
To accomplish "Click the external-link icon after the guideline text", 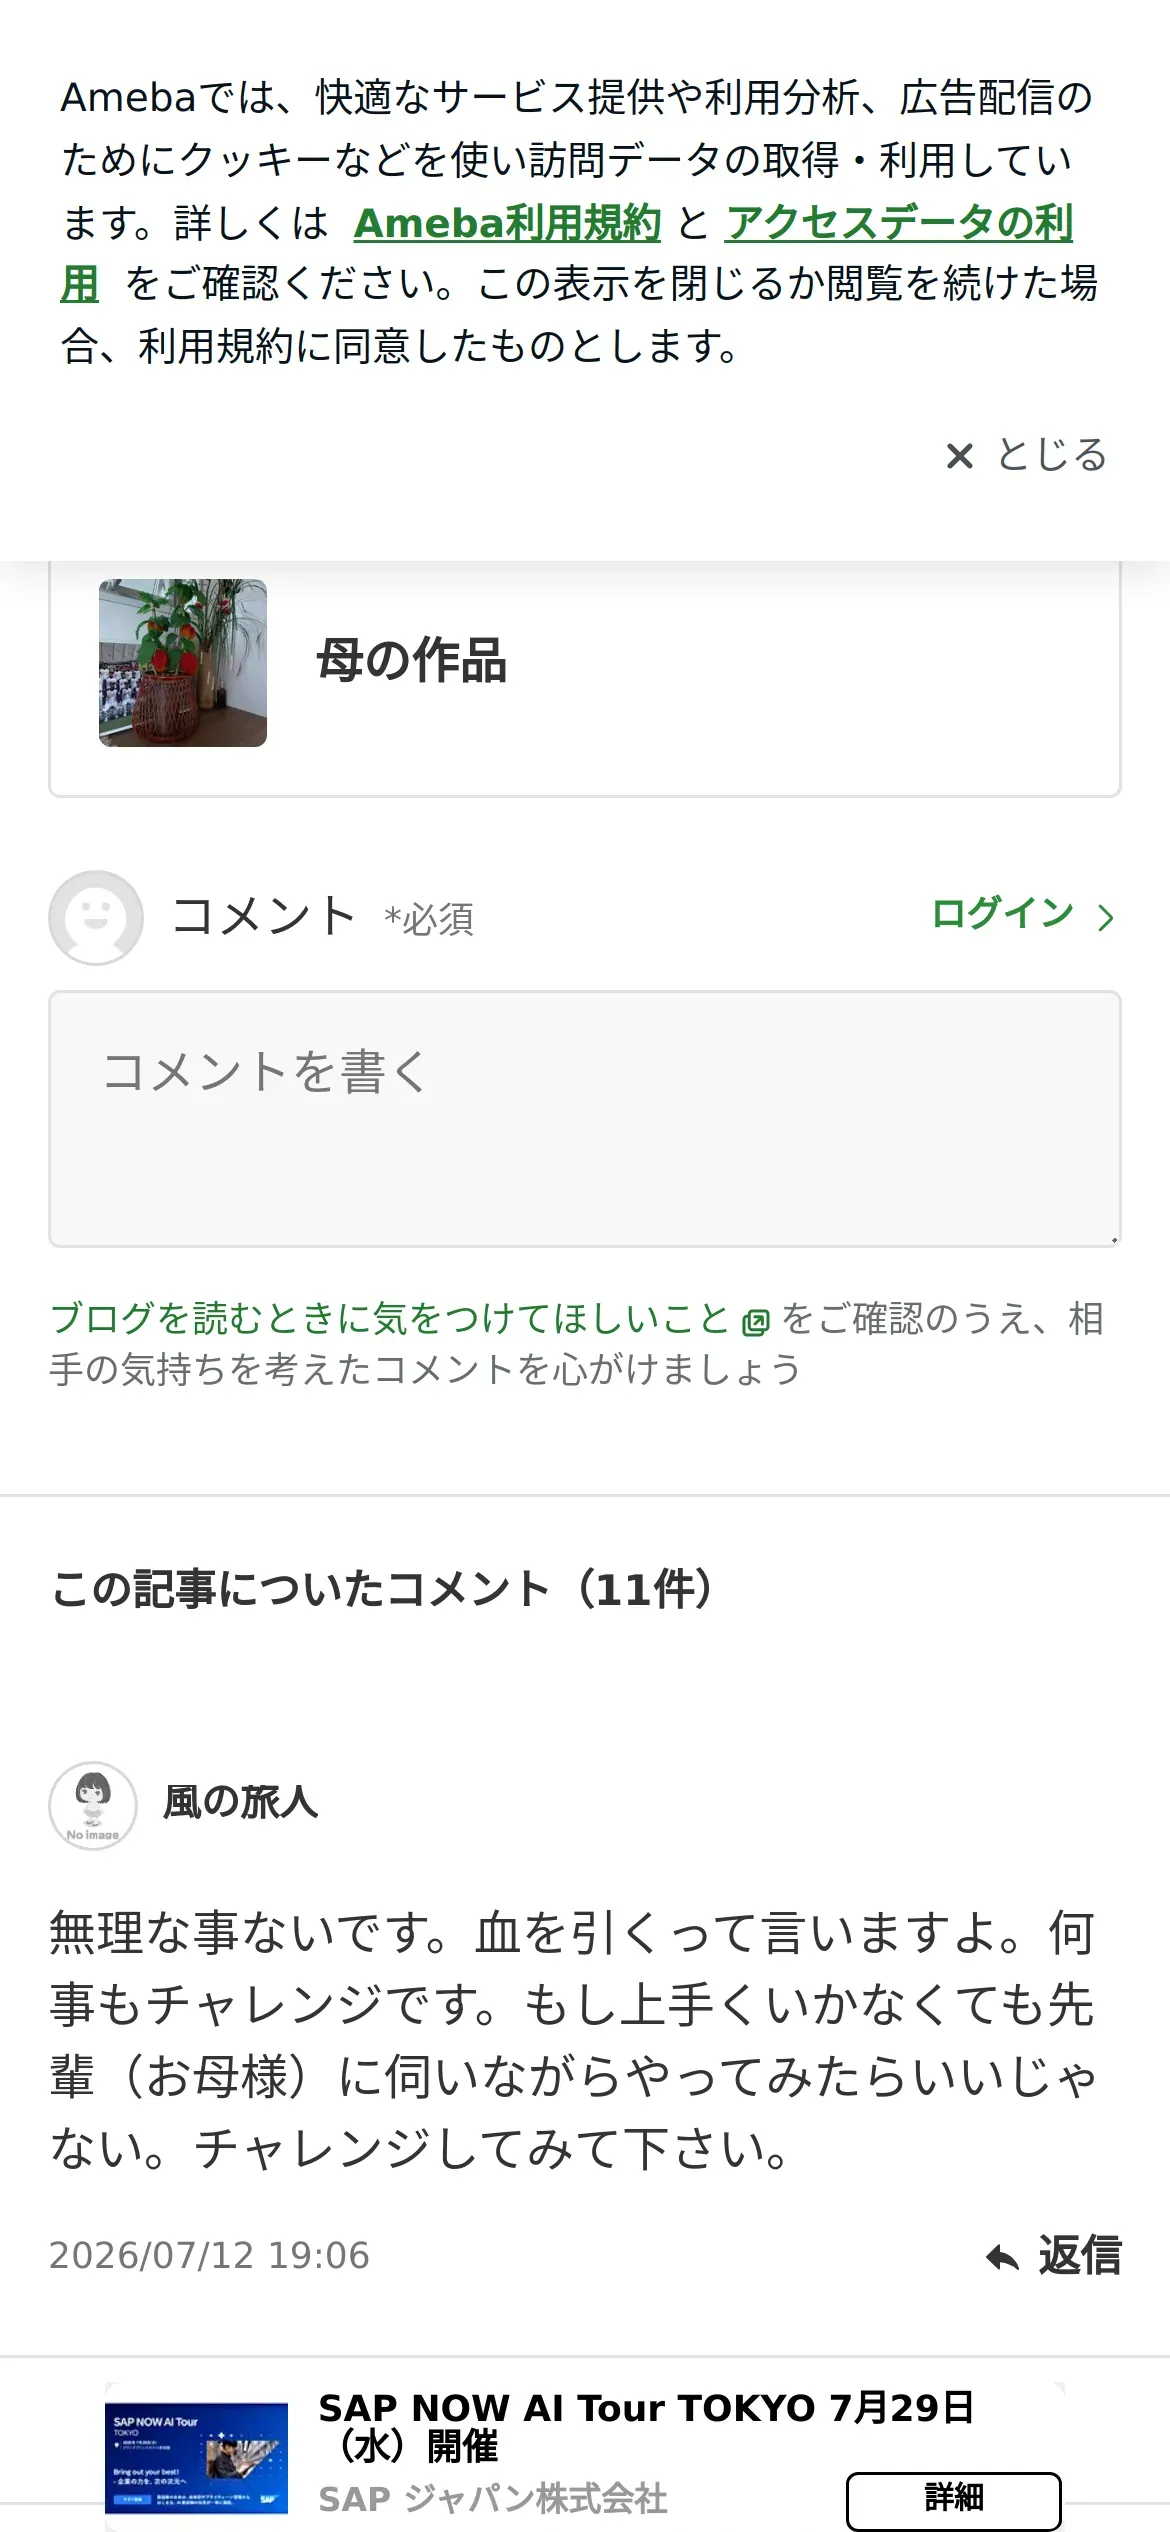I will pyautogui.click(x=756, y=1322).
